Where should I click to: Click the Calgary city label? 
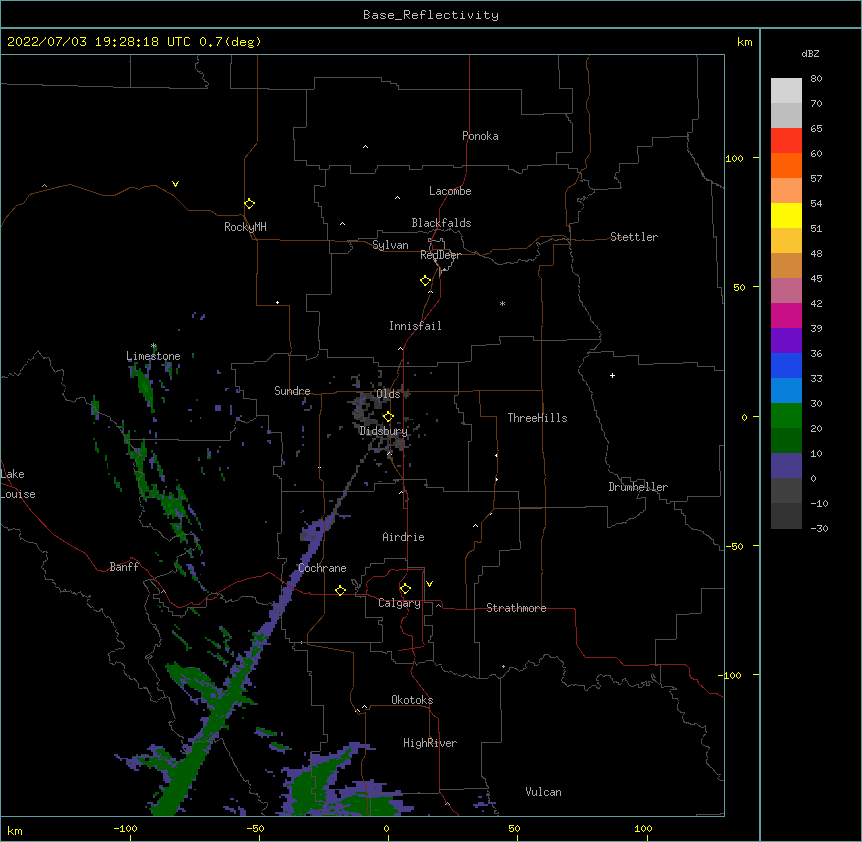(x=399, y=603)
